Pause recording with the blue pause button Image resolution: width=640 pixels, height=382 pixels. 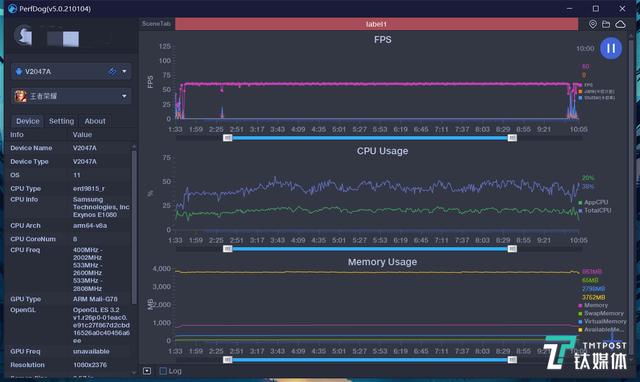pos(611,48)
